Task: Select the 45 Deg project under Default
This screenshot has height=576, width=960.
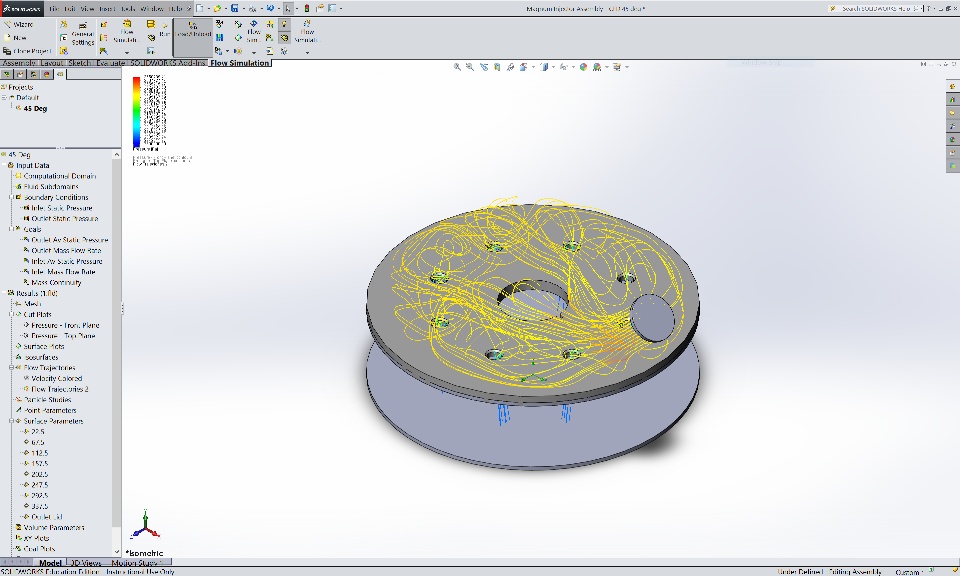Action: [35, 108]
